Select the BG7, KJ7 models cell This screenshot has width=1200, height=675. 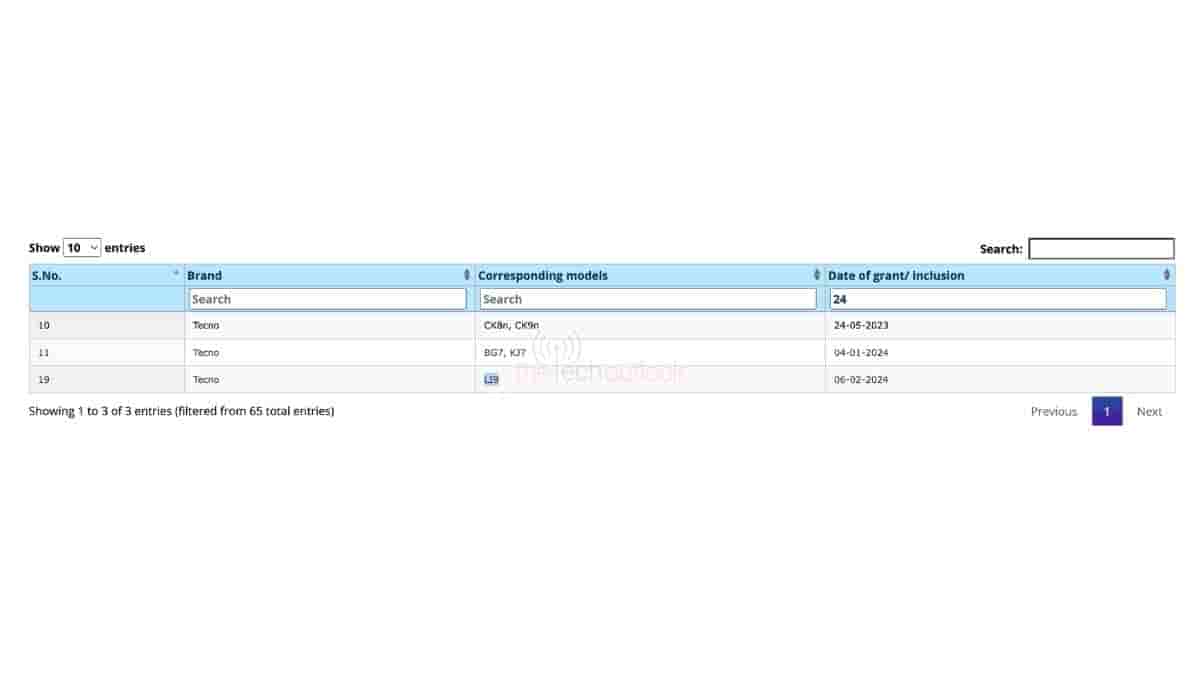pyautogui.click(x=505, y=352)
